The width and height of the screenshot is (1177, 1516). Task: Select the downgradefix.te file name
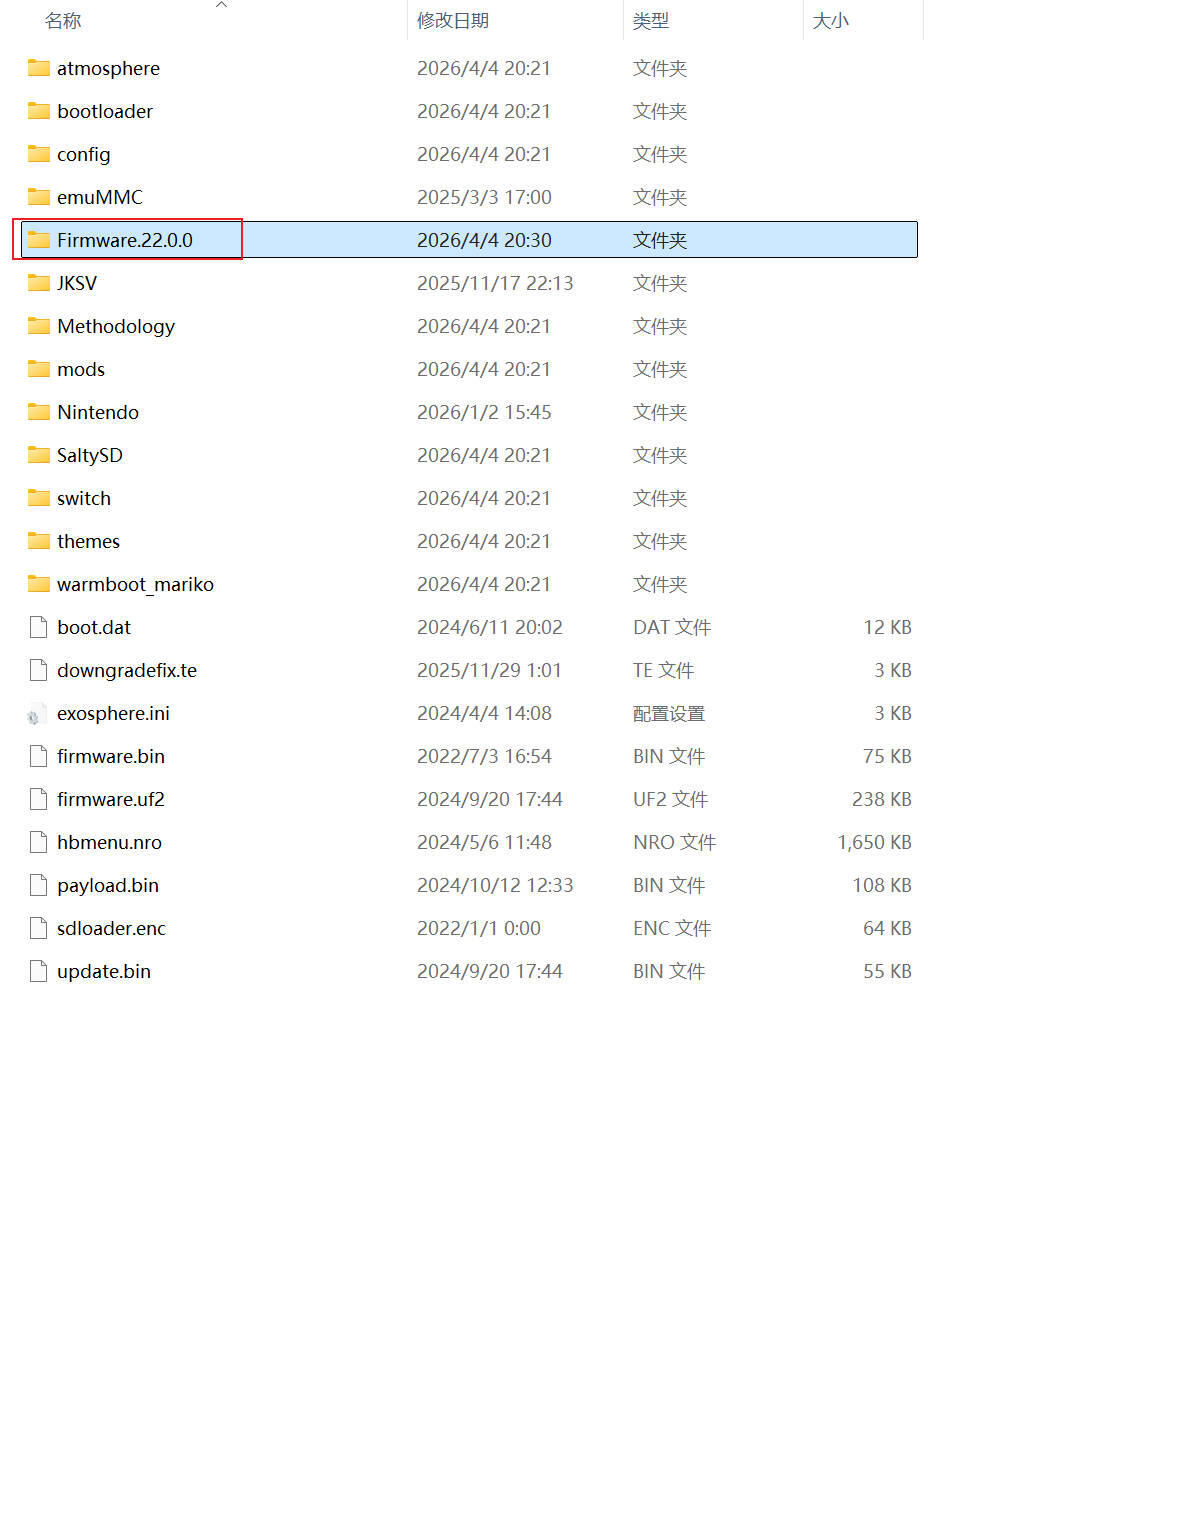click(127, 670)
